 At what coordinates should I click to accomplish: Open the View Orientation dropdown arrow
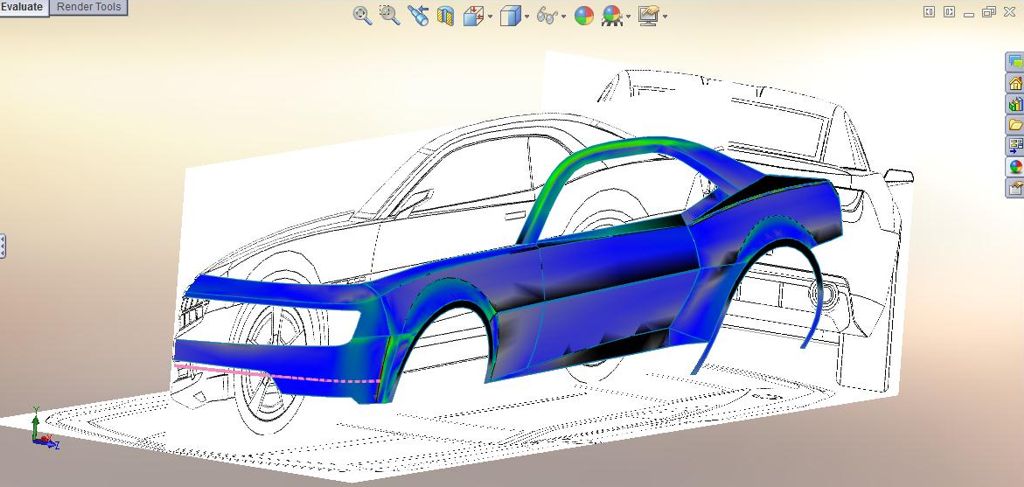pos(490,16)
